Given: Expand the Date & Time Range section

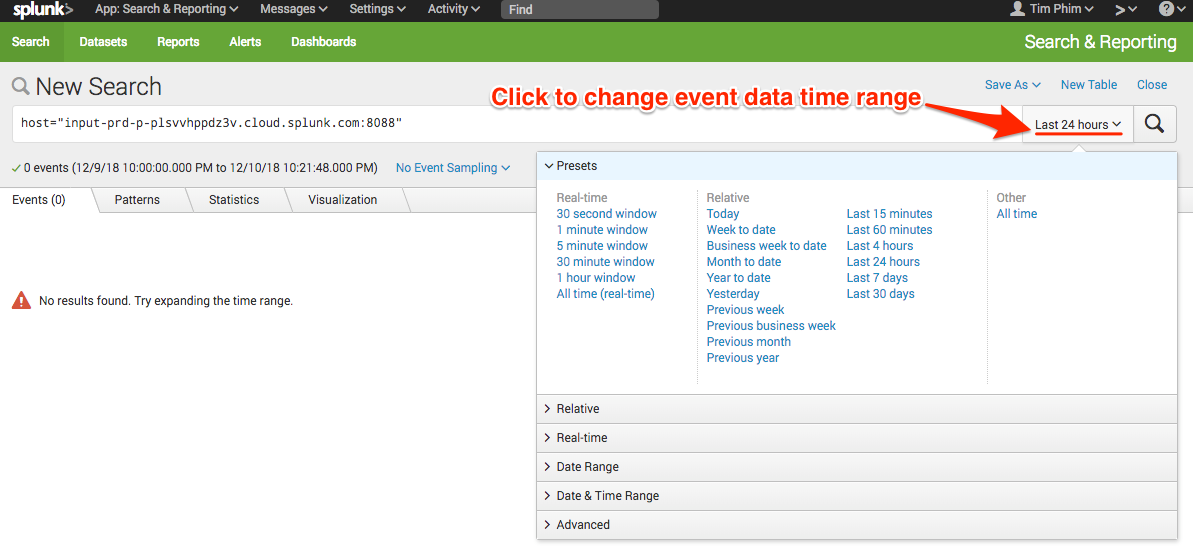Looking at the screenshot, I should tap(857, 495).
